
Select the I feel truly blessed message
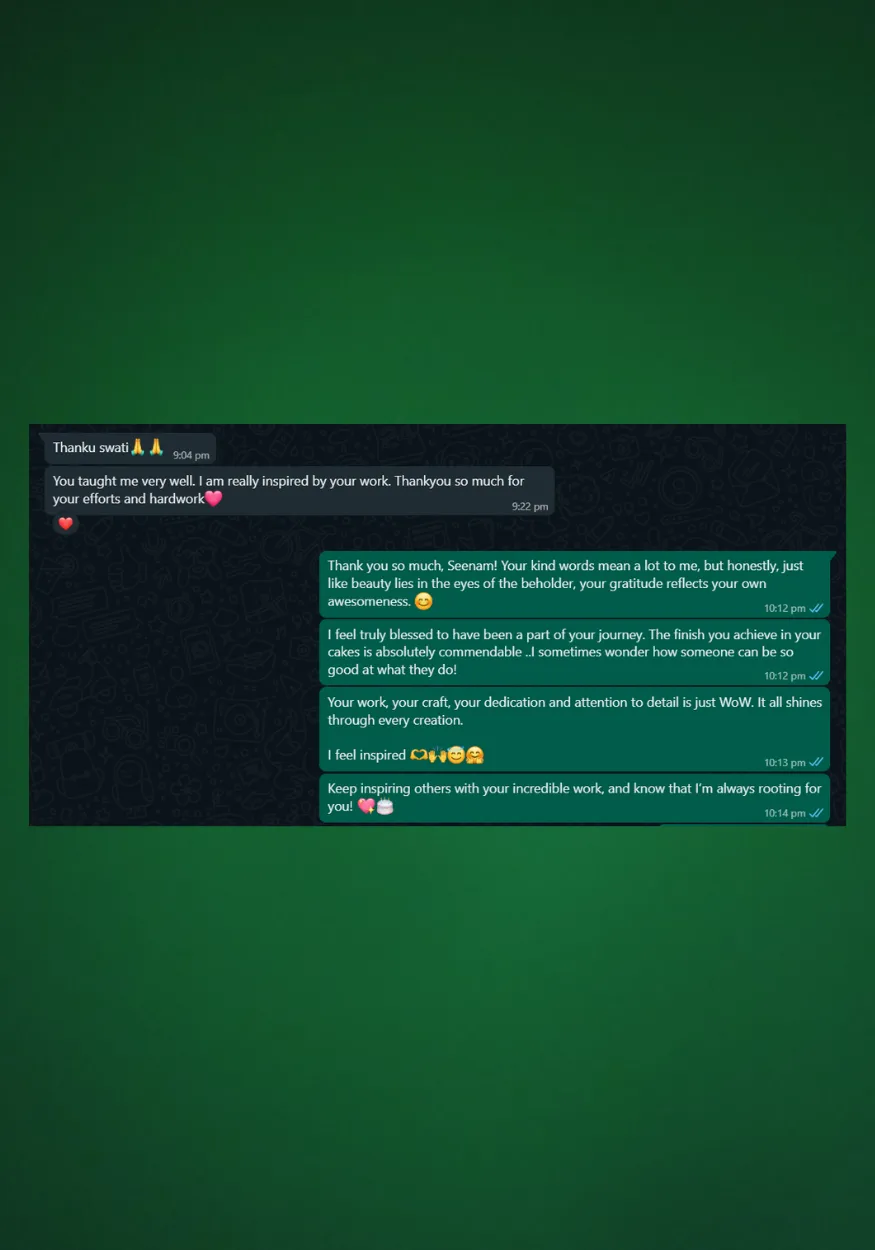pos(575,652)
